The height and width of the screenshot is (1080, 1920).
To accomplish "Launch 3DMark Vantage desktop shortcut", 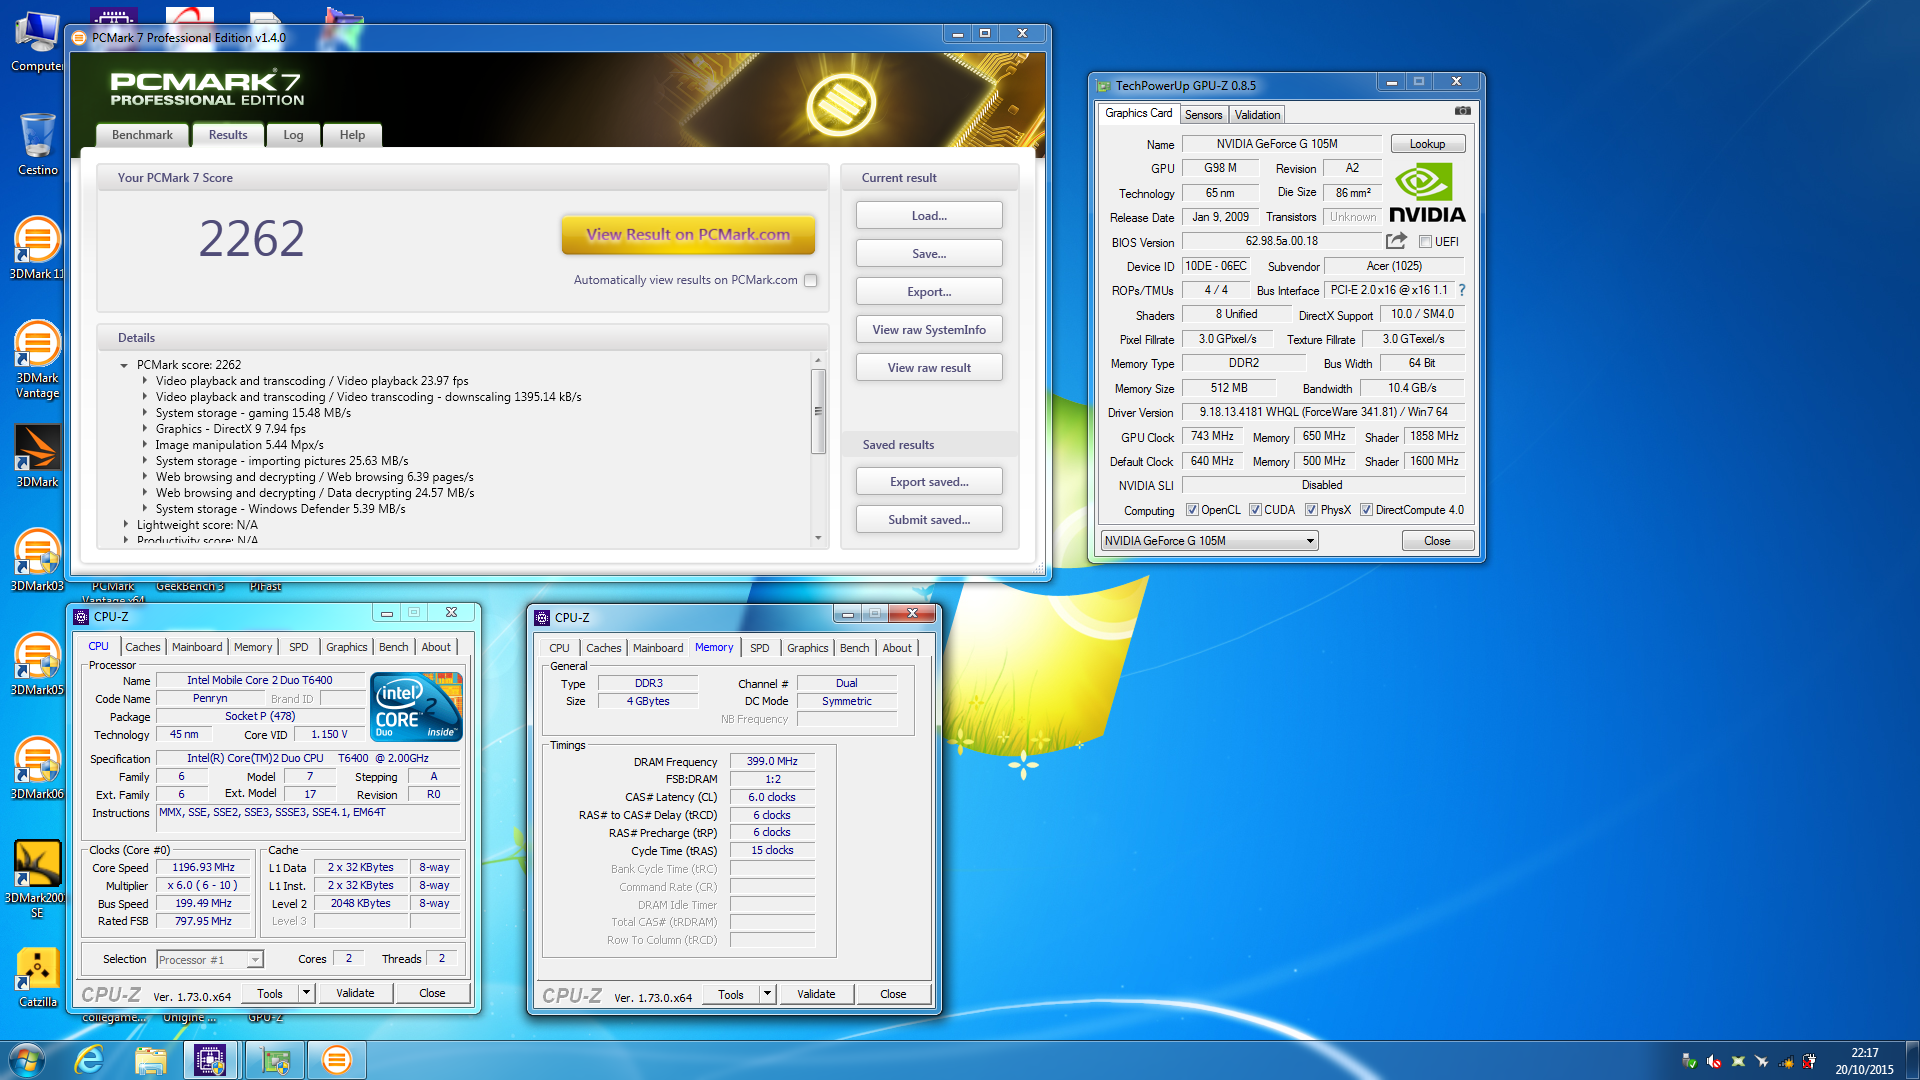I will click(x=37, y=359).
